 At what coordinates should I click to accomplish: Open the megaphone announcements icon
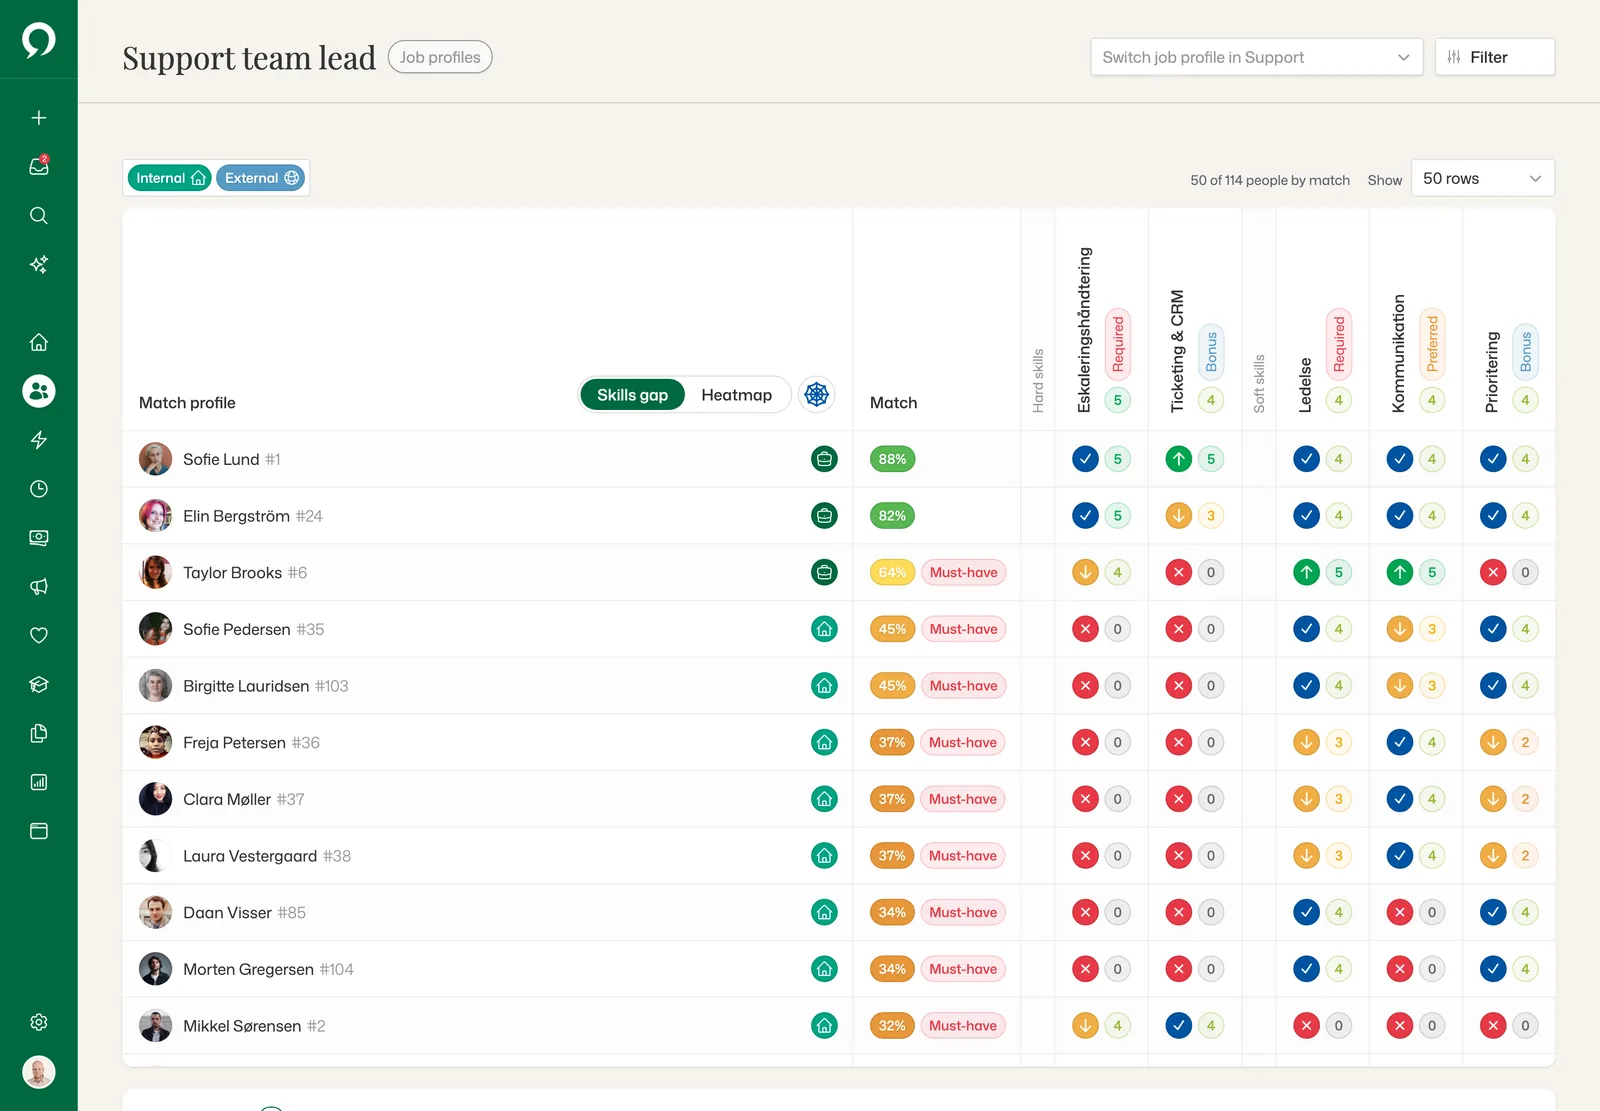(39, 586)
